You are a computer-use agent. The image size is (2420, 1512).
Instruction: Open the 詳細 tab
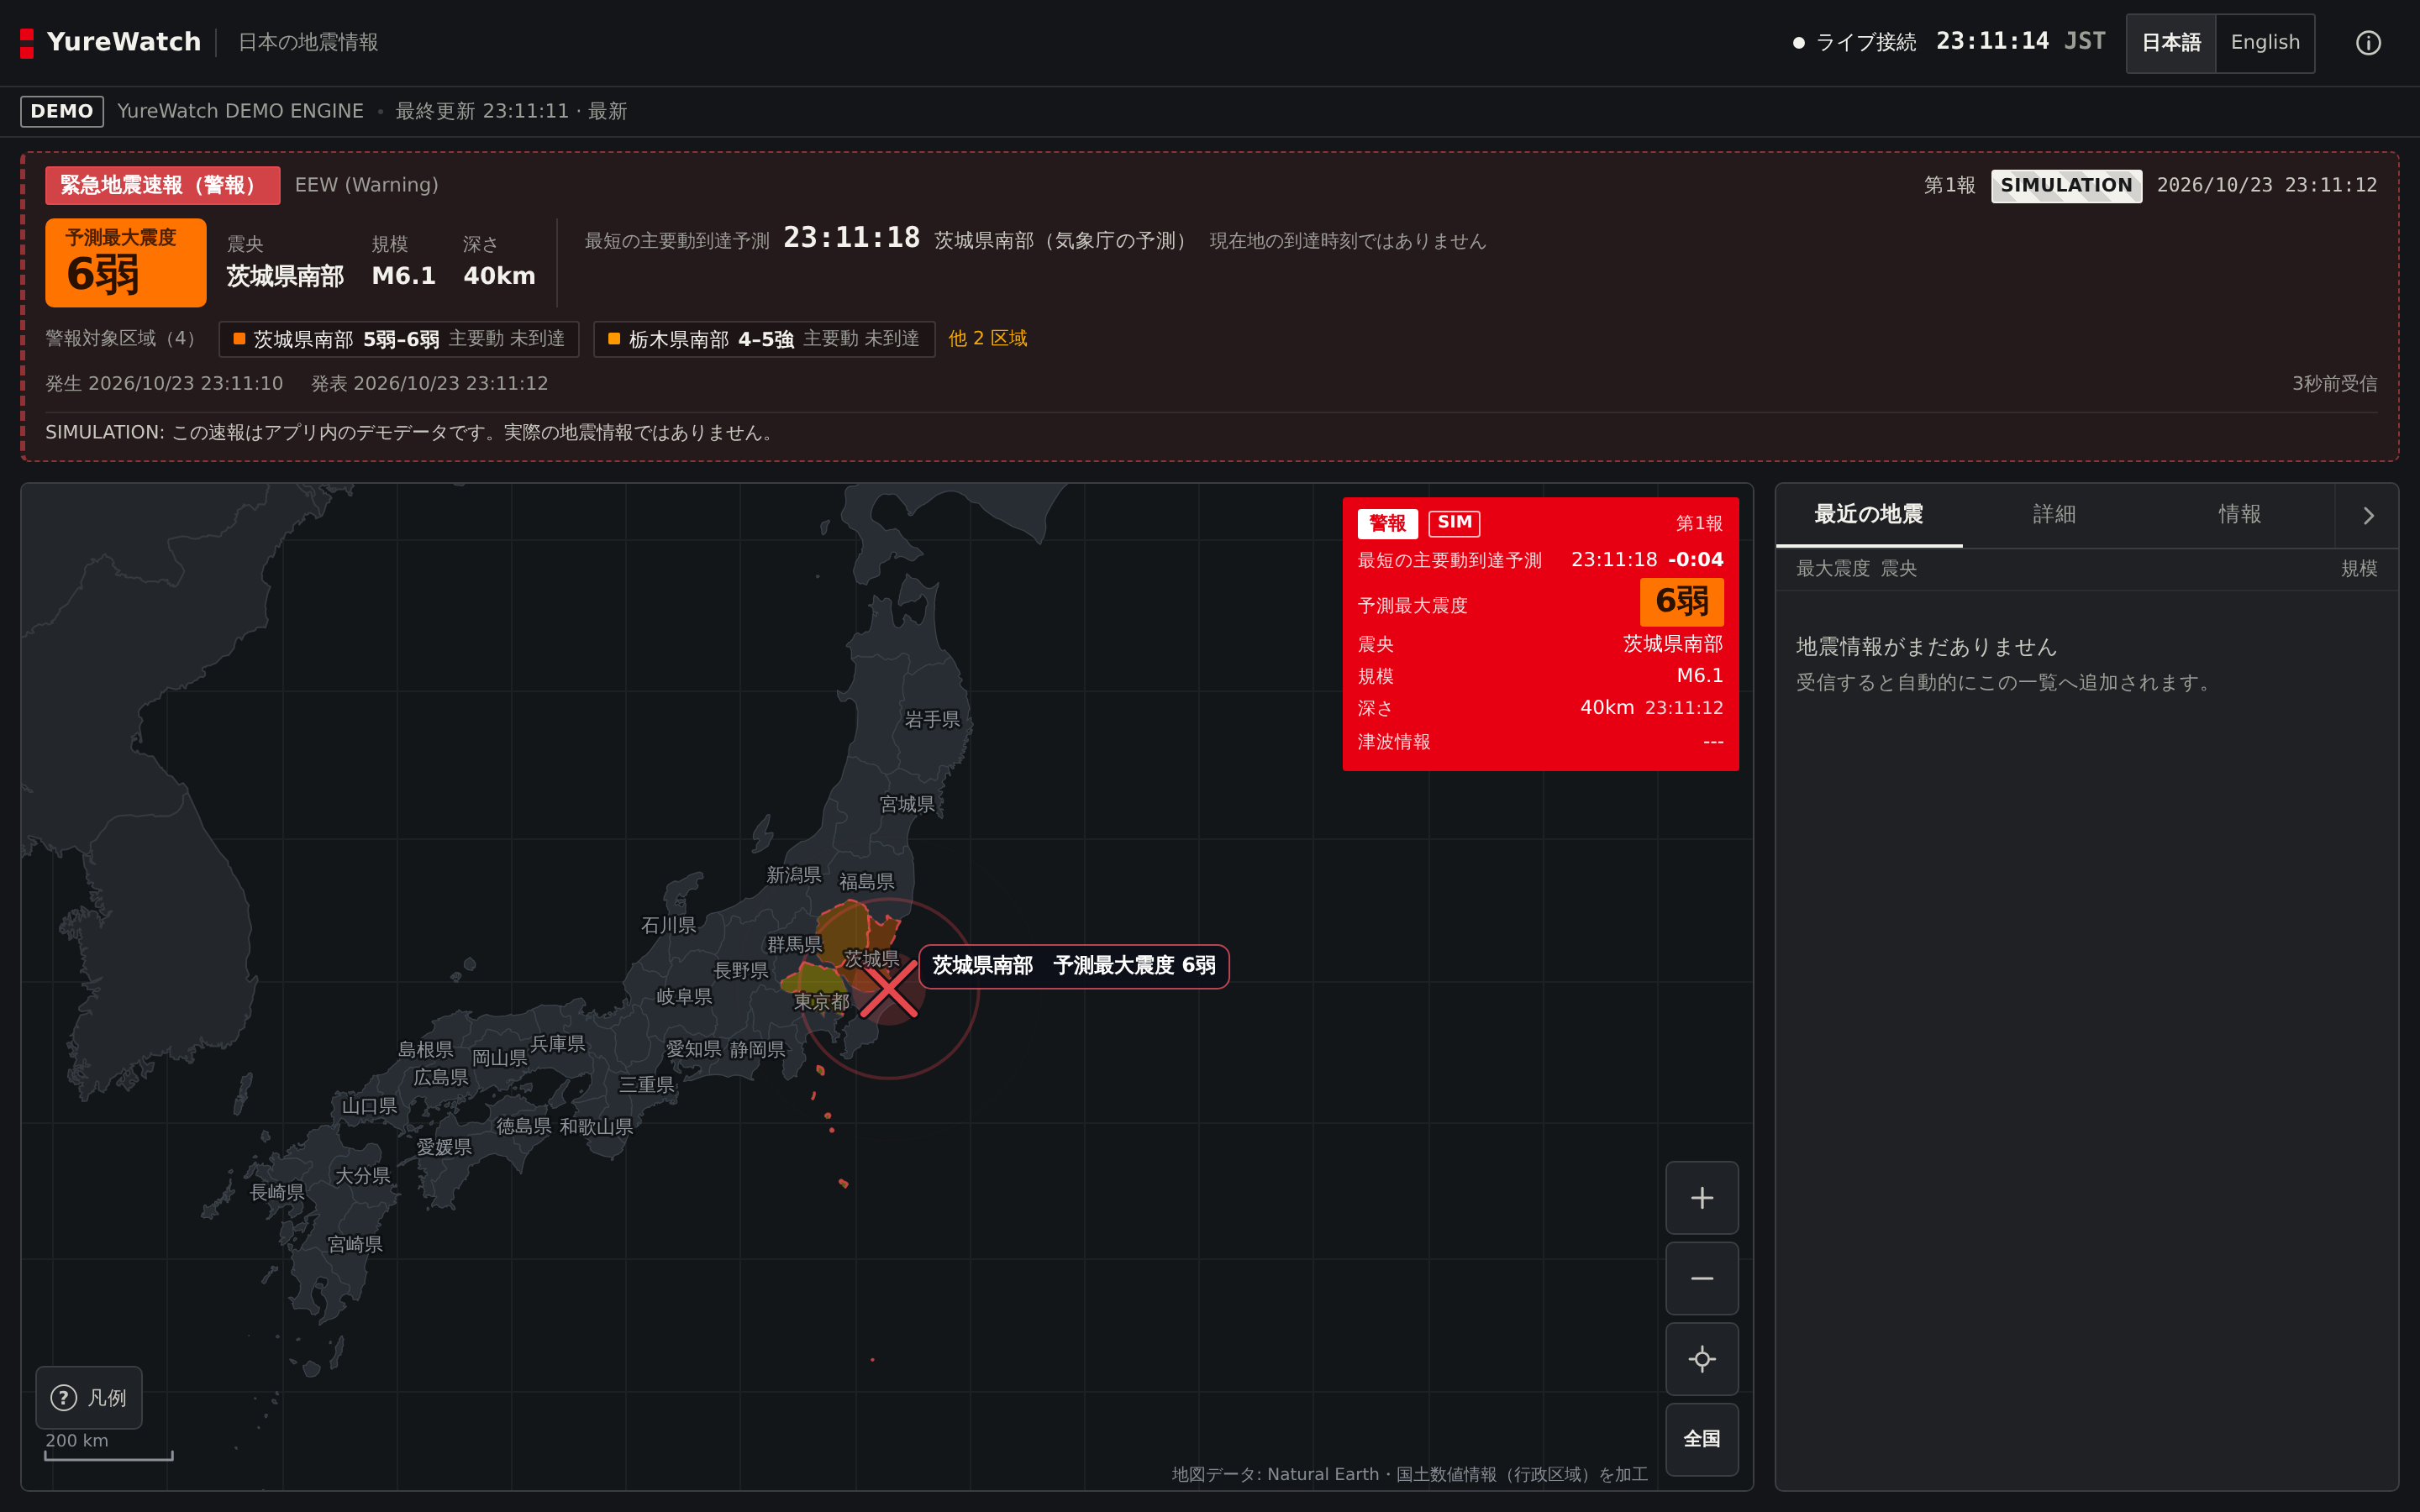(2054, 515)
